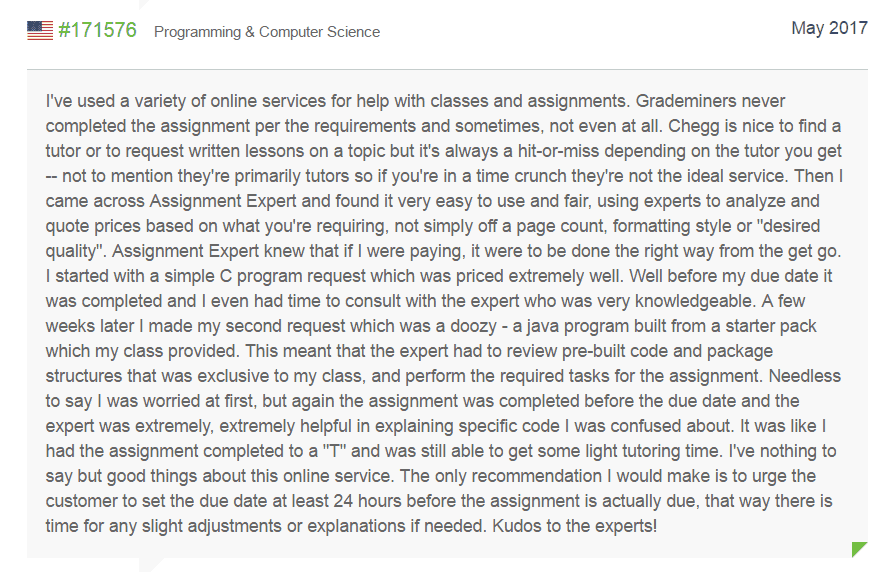Viewport: 881px width, 572px height.
Task: Click the closing "Kudos to the experts!" sentence
Action: (577, 525)
